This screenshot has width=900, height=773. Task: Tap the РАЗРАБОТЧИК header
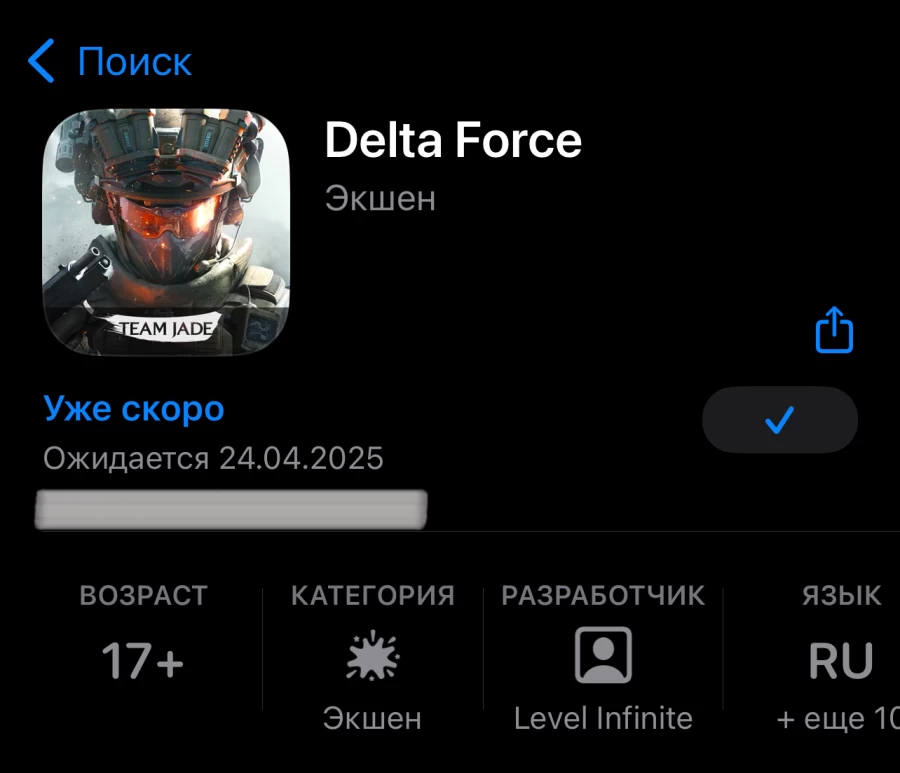coord(603,596)
